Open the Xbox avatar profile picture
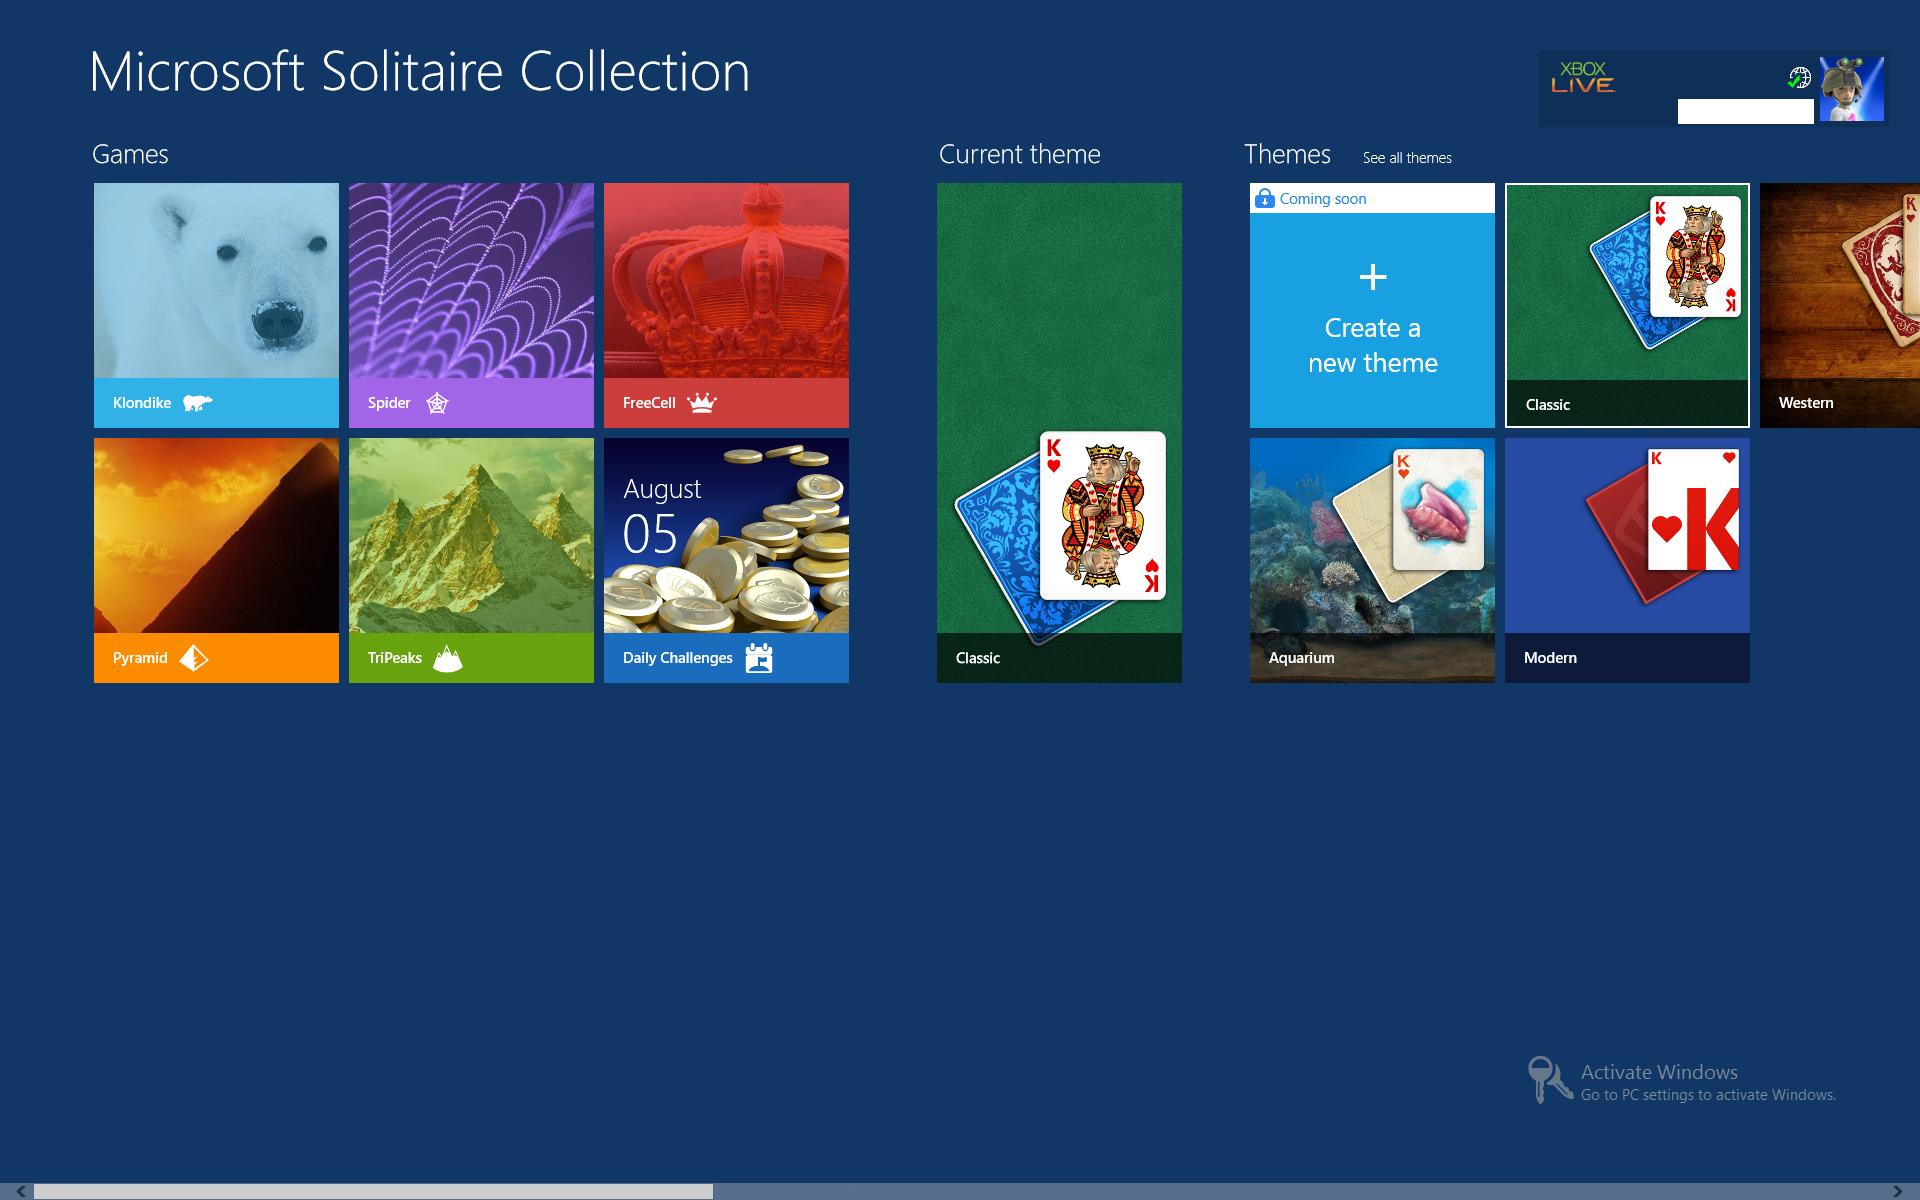Viewport: 1920px width, 1200px height. click(1851, 89)
